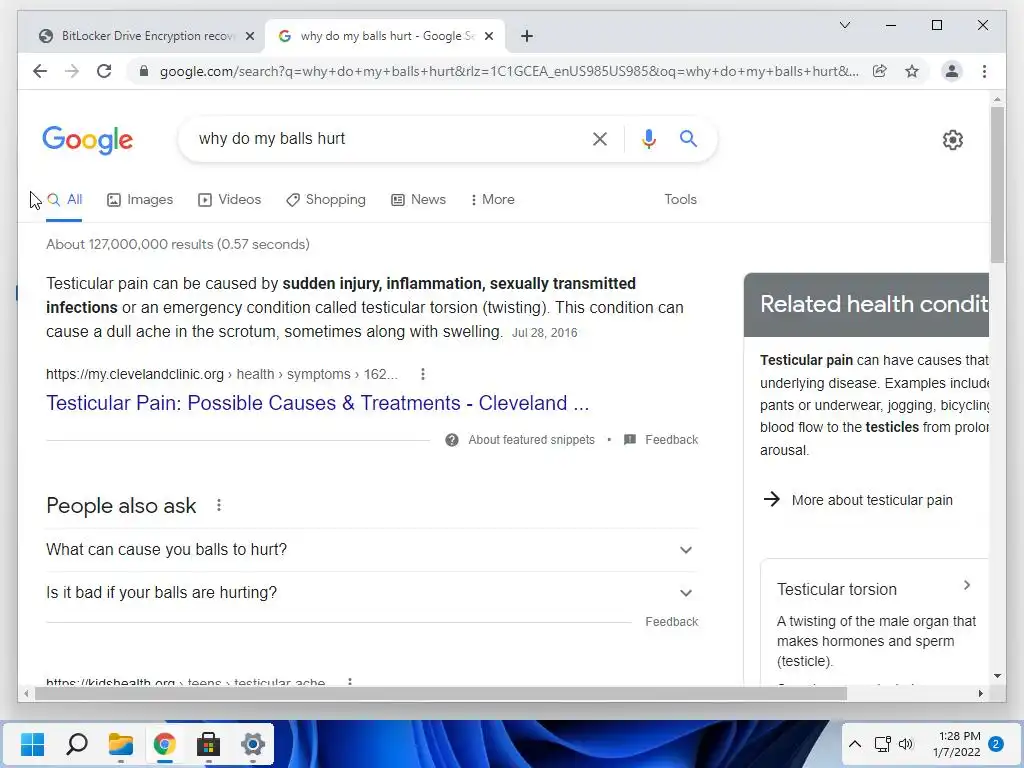Open Testicular Pain Cleveland Clinic link
The width and height of the screenshot is (1024, 768).
coord(317,403)
